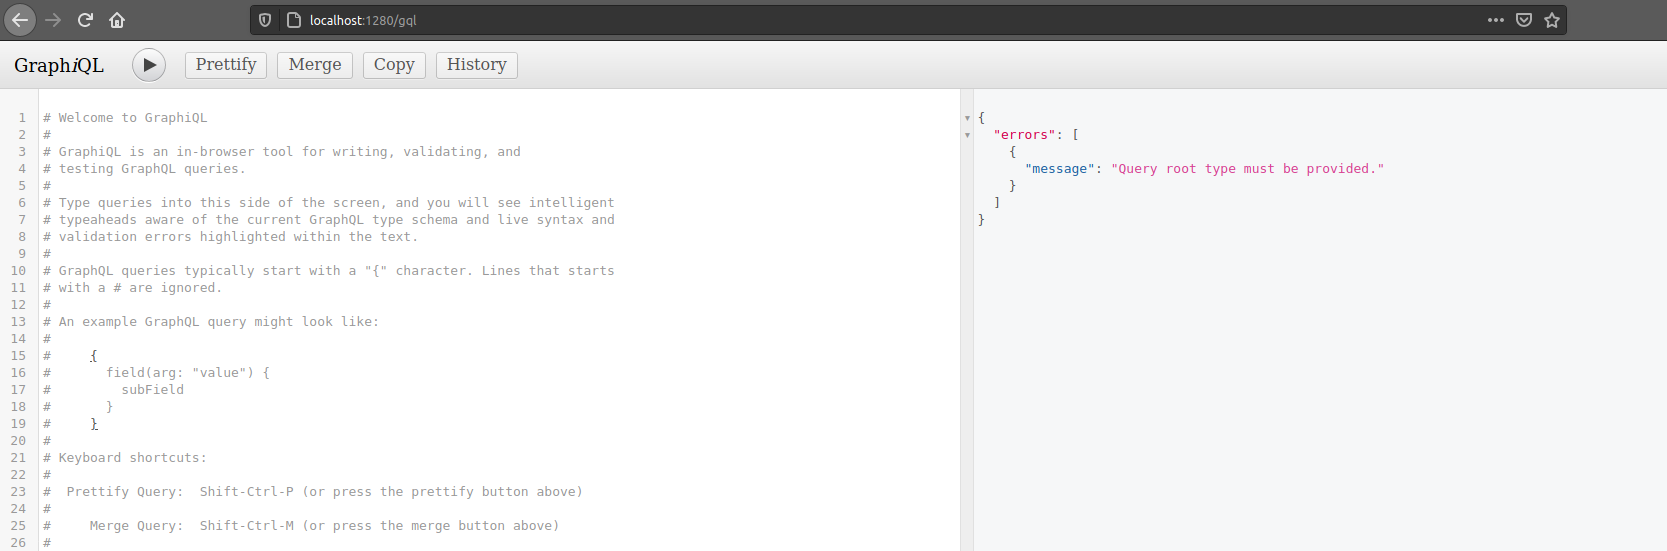Save page to Pocket icon
This screenshot has width=1667, height=551.
pyautogui.click(x=1524, y=20)
